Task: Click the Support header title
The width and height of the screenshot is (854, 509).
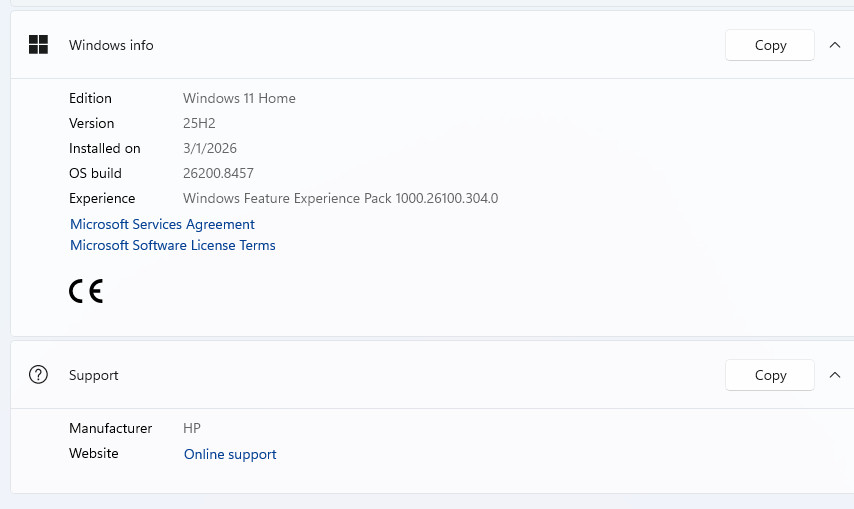Action: click(x=94, y=375)
